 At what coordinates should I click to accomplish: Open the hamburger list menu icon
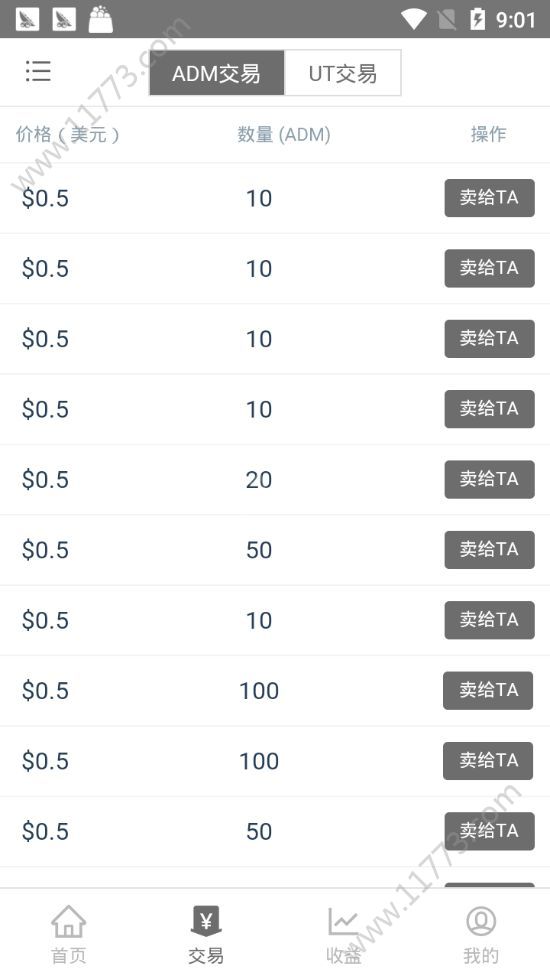tap(38, 71)
